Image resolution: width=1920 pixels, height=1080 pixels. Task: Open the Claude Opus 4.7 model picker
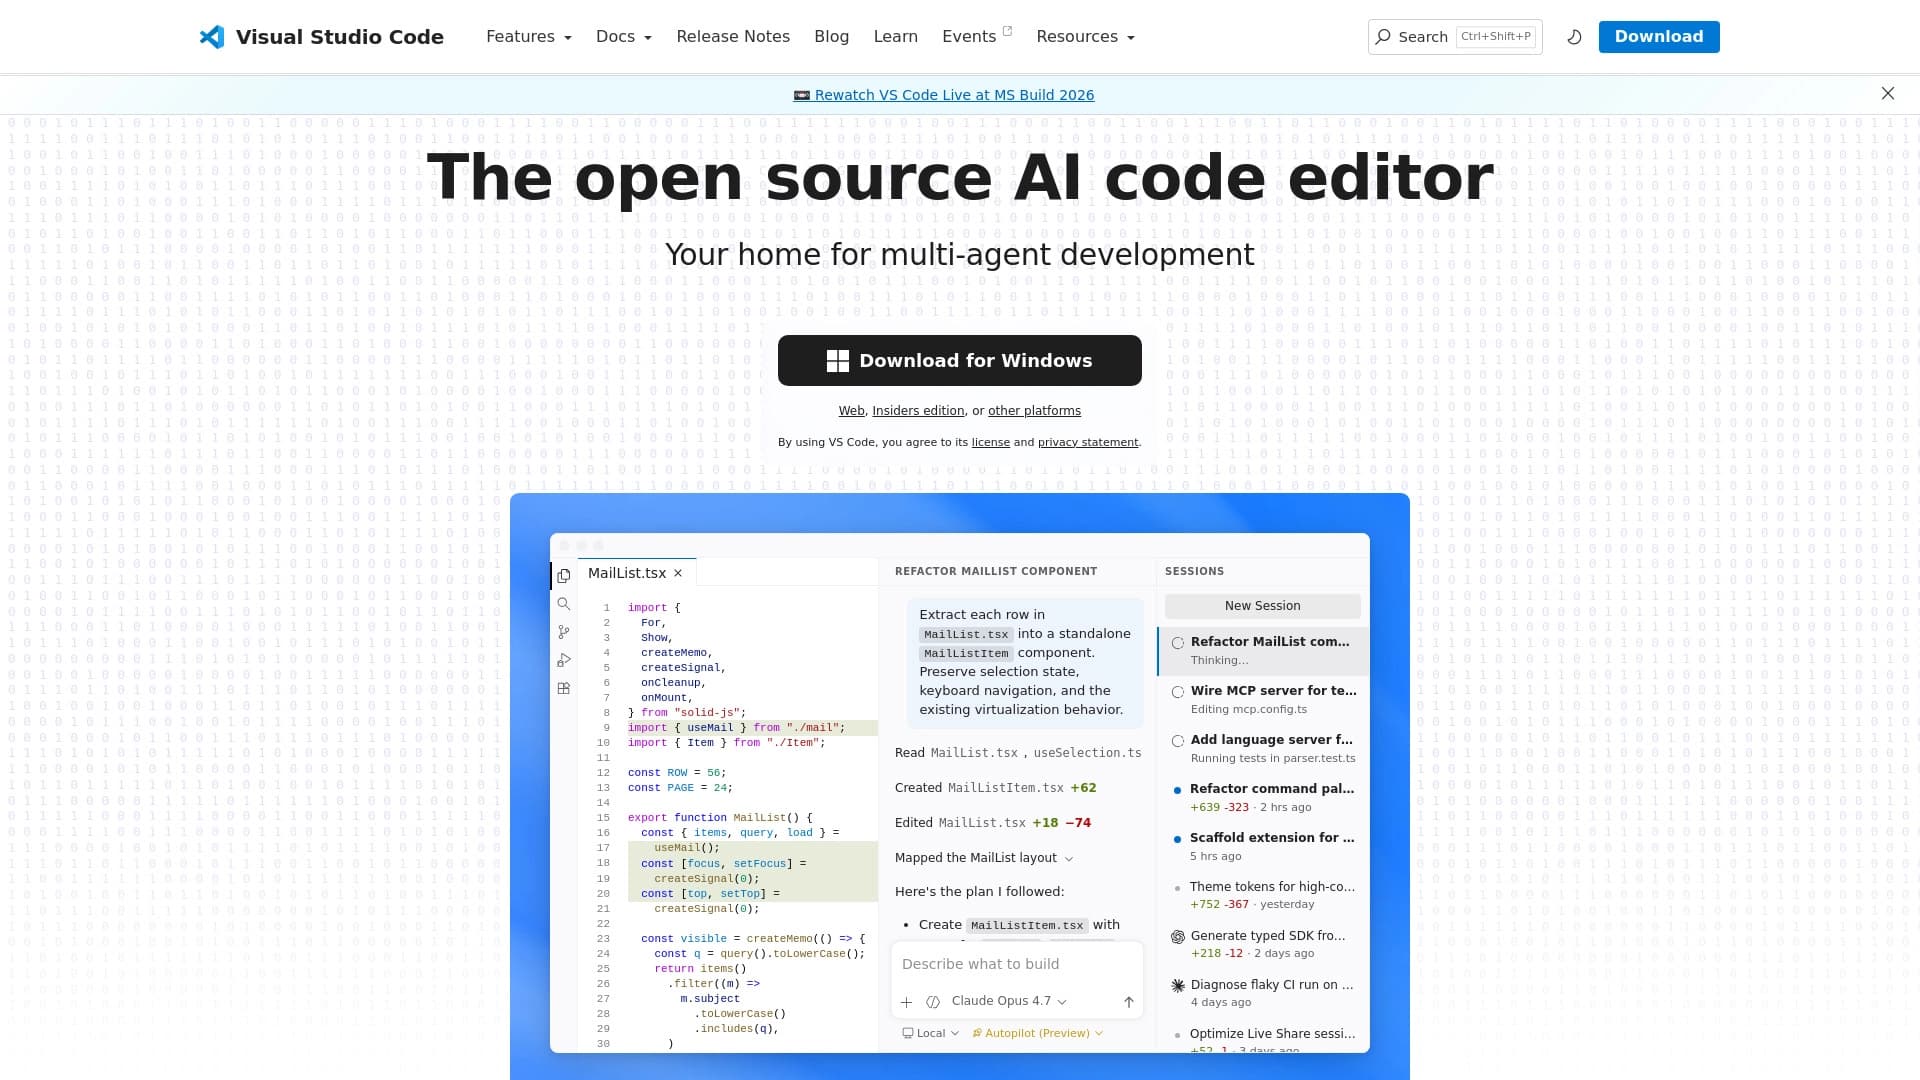(1009, 1001)
